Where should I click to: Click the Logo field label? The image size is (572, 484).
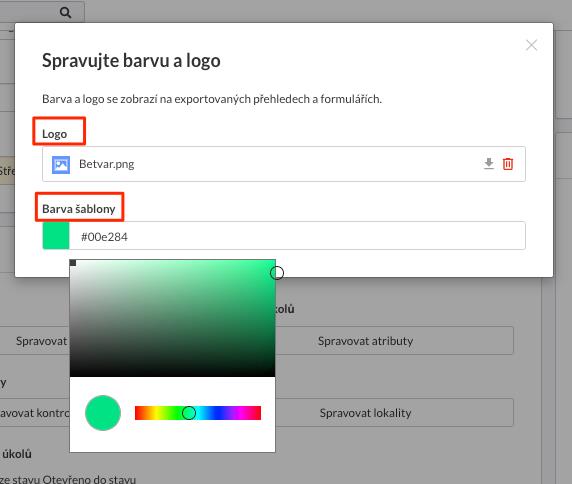(54, 134)
